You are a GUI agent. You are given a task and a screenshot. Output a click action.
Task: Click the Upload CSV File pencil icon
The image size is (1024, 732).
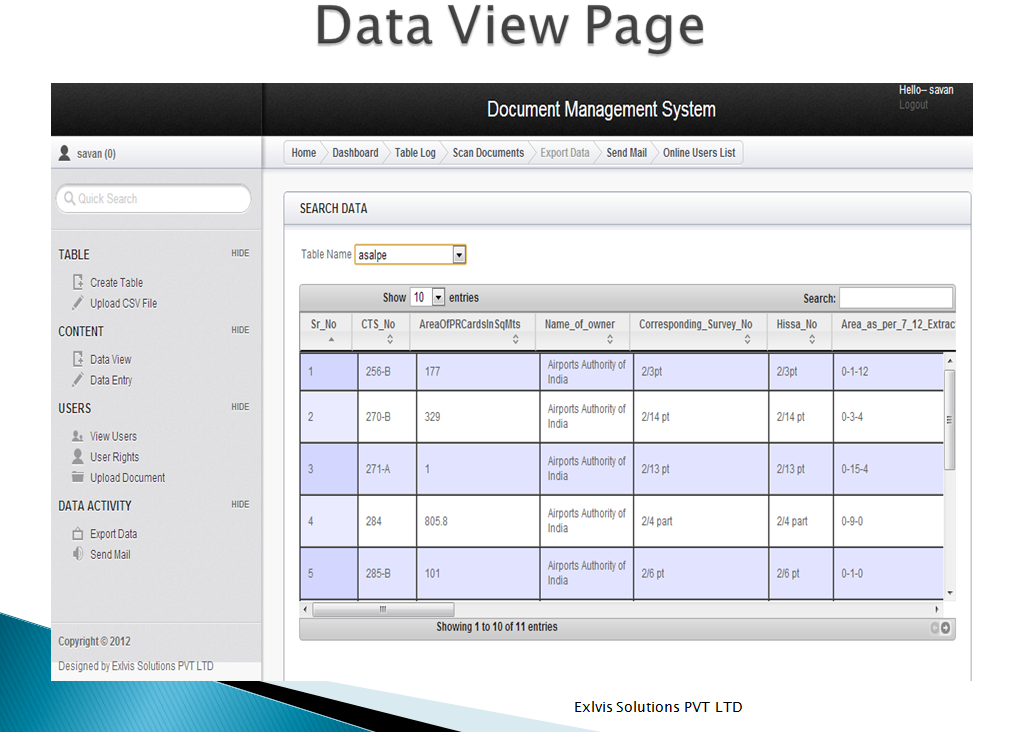point(78,303)
